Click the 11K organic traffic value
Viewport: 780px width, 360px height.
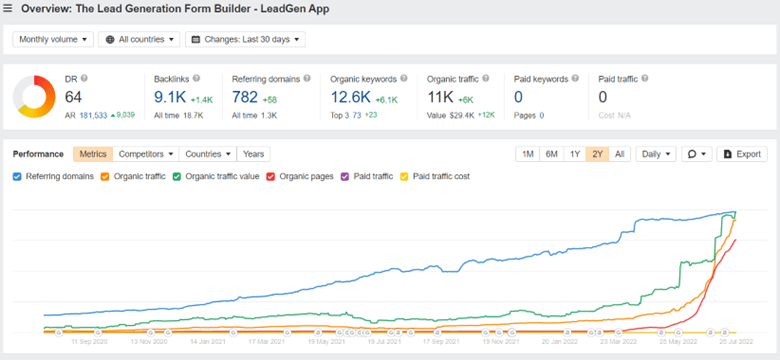pos(440,97)
